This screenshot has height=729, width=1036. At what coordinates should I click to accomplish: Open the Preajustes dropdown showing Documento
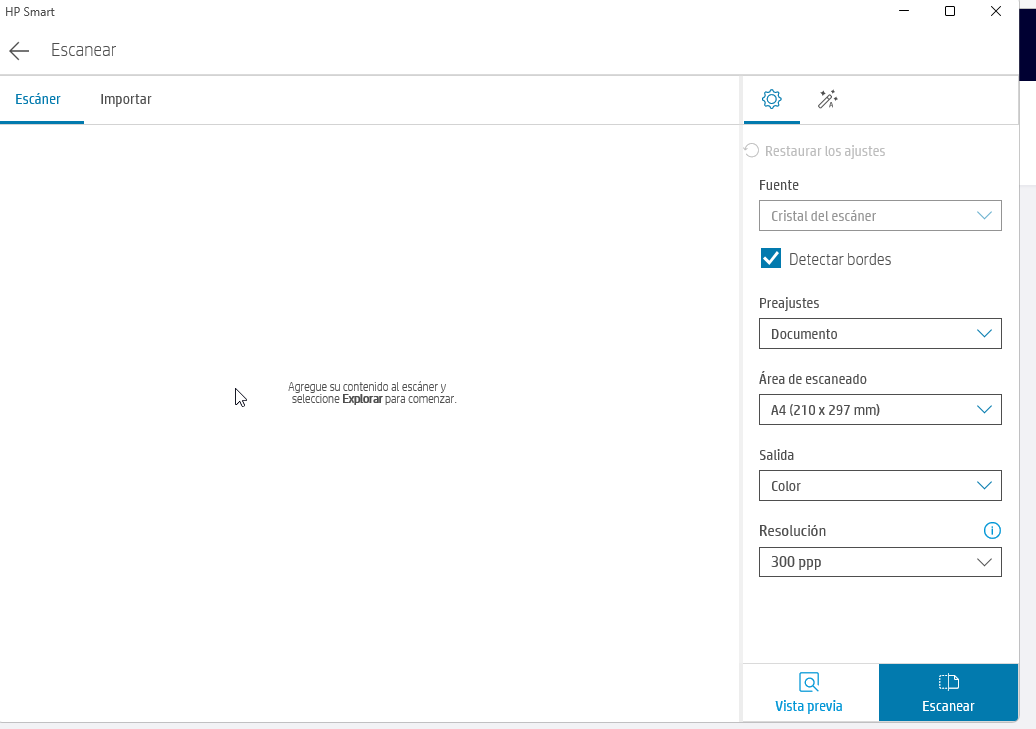(880, 334)
